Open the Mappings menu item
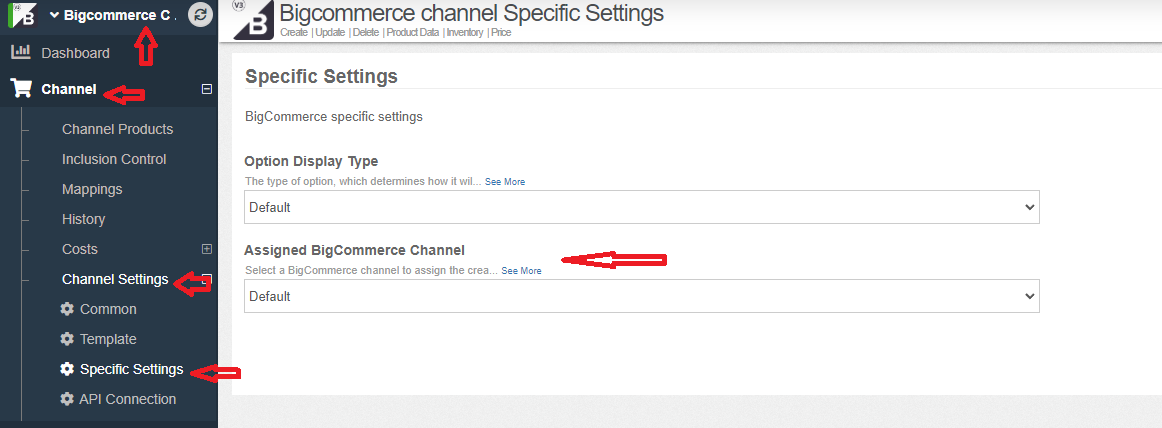This screenshot has height=428, width=1162. click(92, 189)
